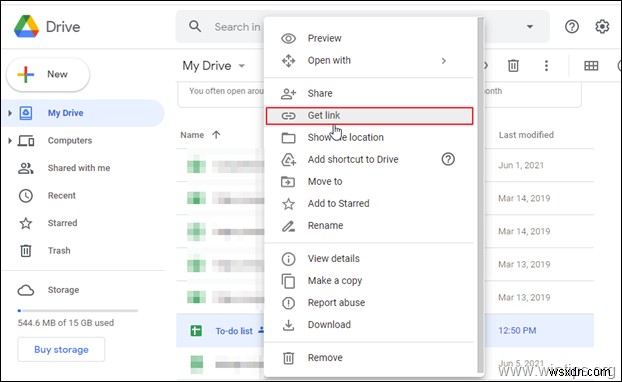Choose Add to Starred
The height and width of the screenshot is (382, 622).
(x=369, y=203)
